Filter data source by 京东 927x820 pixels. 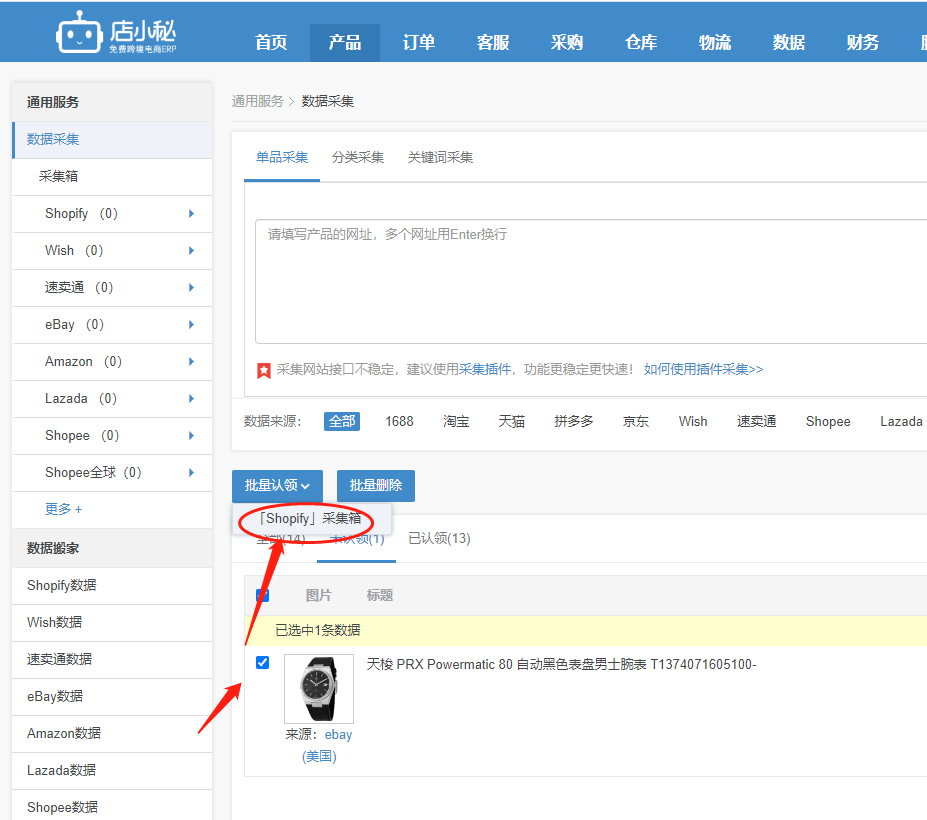tap(636, 422)
